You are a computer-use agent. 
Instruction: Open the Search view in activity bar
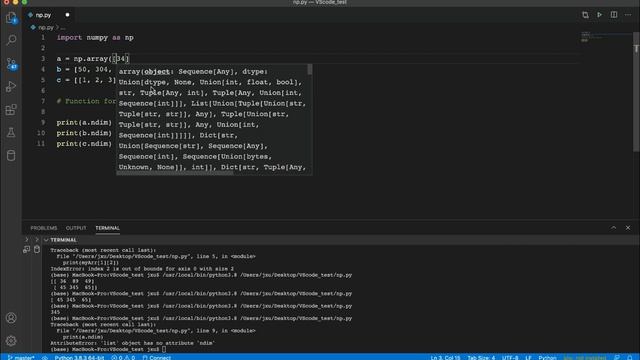click(x=11, y=40)
